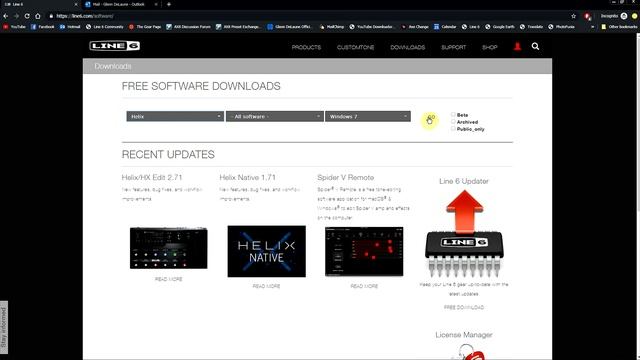Image resolution: width=640 pixels, height=360 pixels.
Task: Open YouTube Downloader bookmark
Action: coord(371,27)
